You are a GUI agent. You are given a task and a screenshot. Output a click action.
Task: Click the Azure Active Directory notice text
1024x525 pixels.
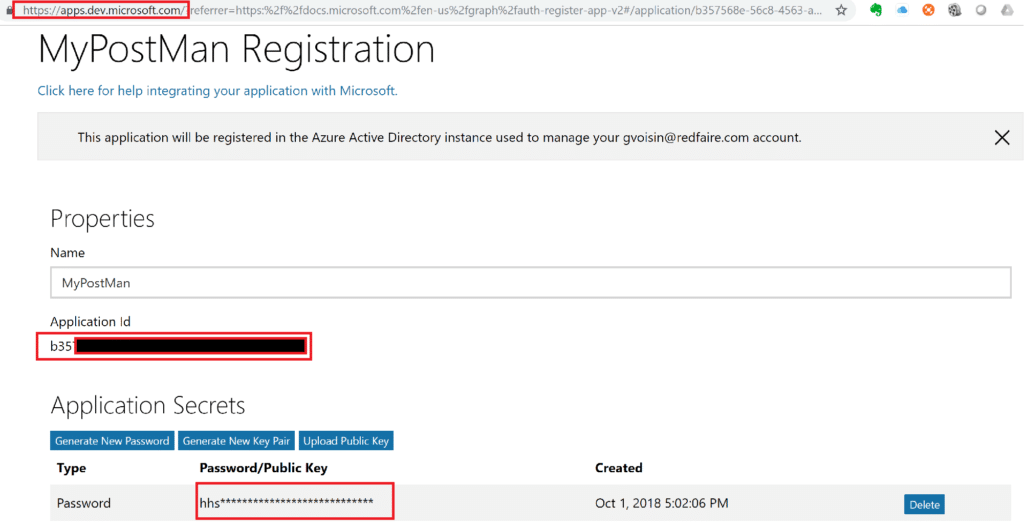click(x=439, y=137)
